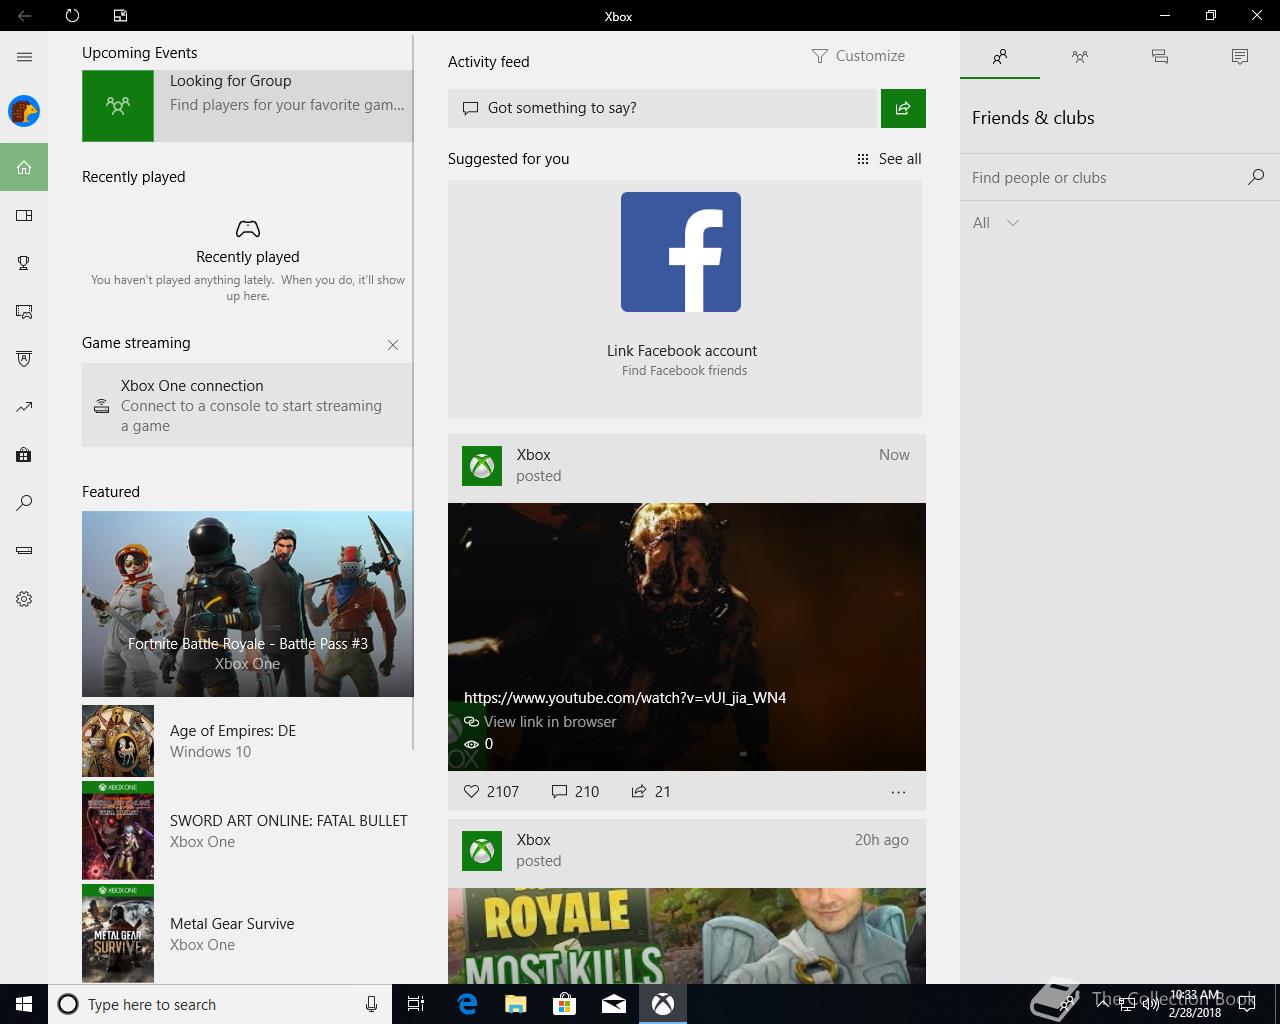Open the more options ellipsis on post
The height and width of the screenshot is (1024, 1280).
[898, 792]
